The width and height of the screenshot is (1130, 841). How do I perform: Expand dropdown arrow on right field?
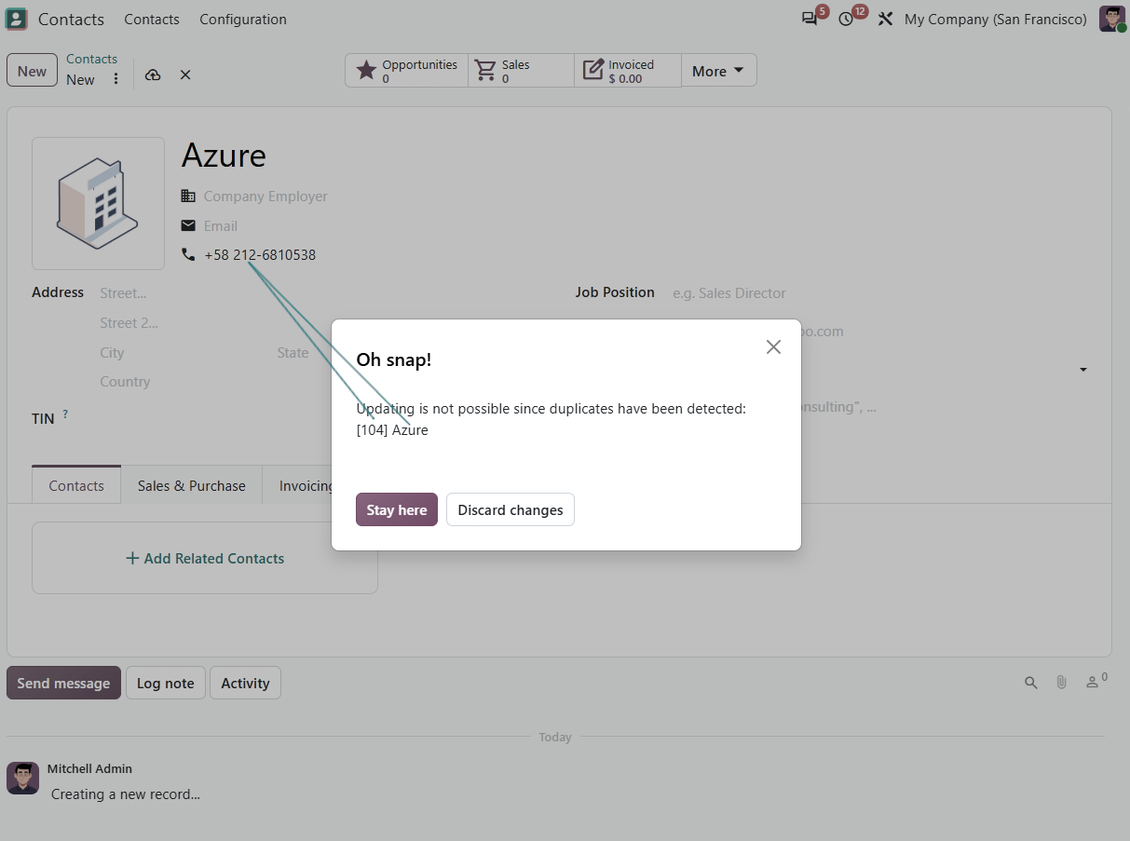[1082, 370]
